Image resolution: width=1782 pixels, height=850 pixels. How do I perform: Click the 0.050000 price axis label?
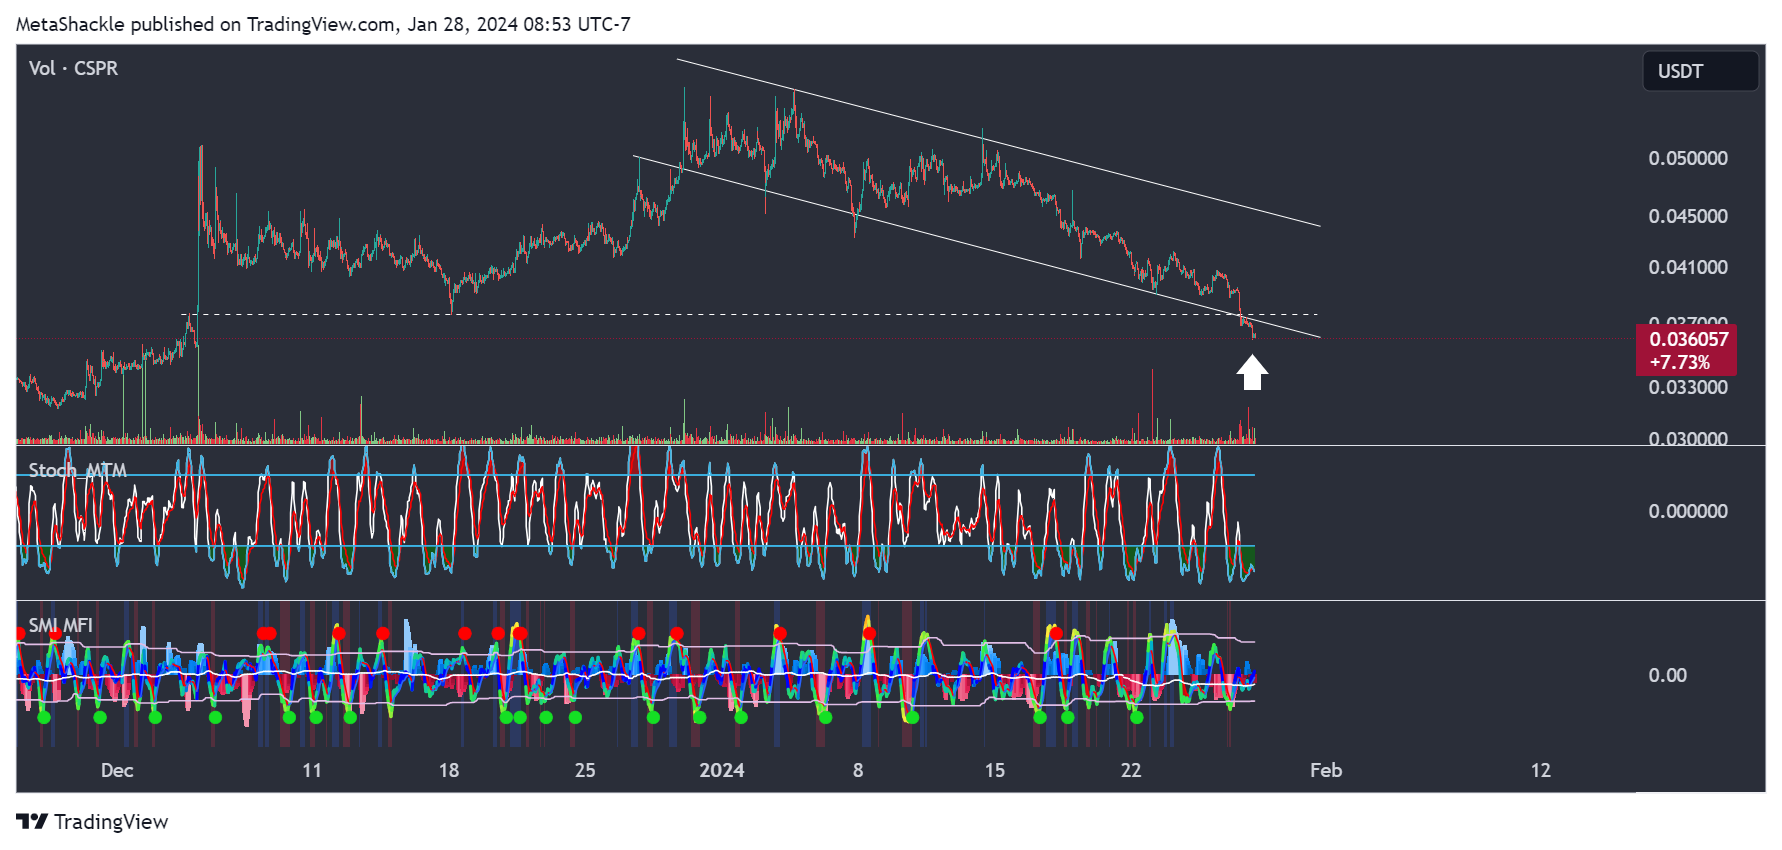1688,158
